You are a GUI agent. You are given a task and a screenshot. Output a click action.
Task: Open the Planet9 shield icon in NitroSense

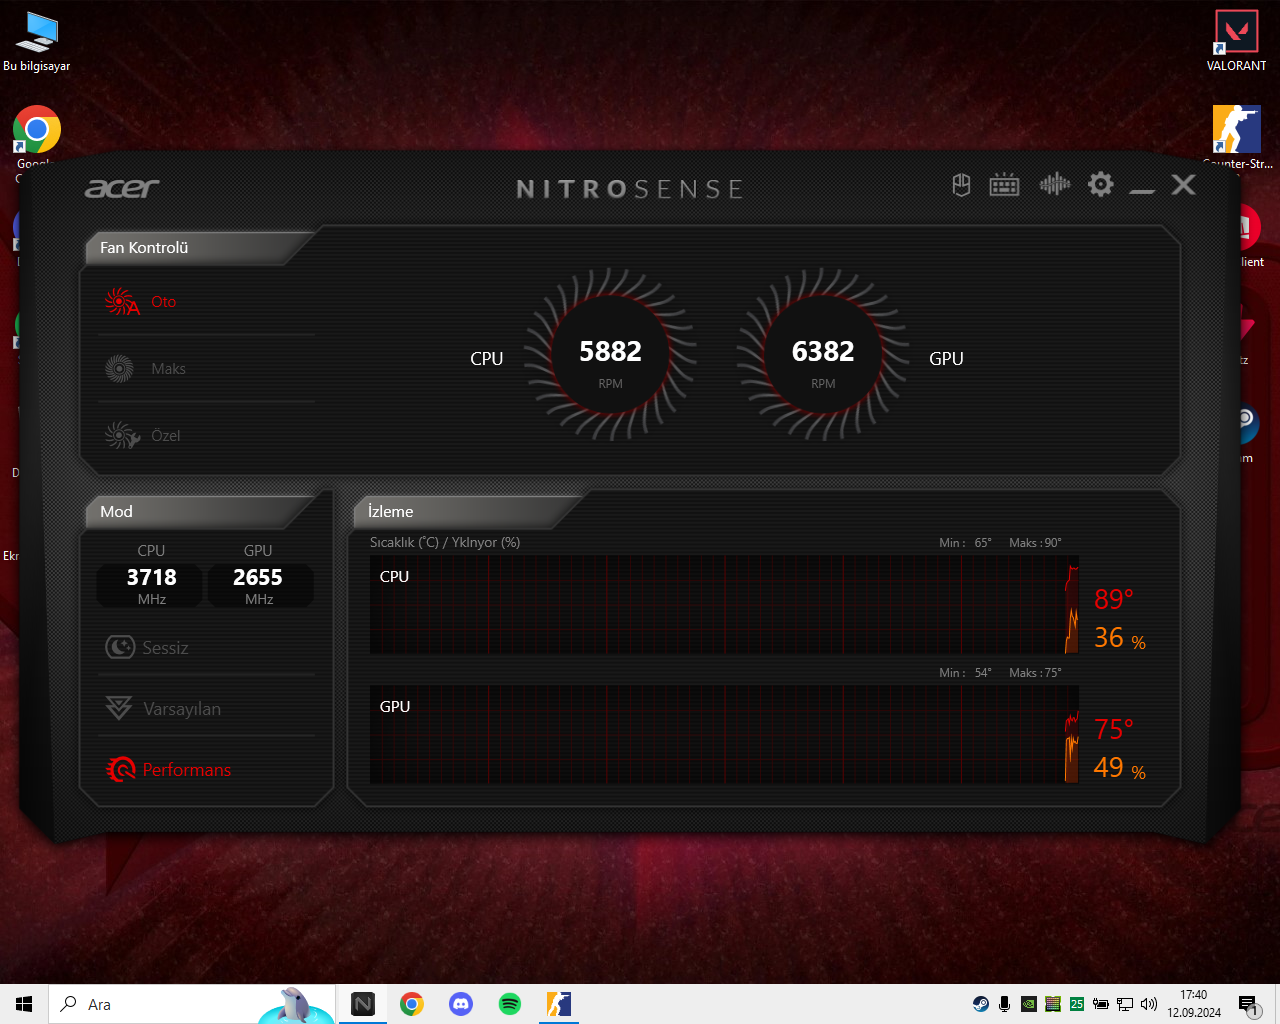[x=961, y=185]
